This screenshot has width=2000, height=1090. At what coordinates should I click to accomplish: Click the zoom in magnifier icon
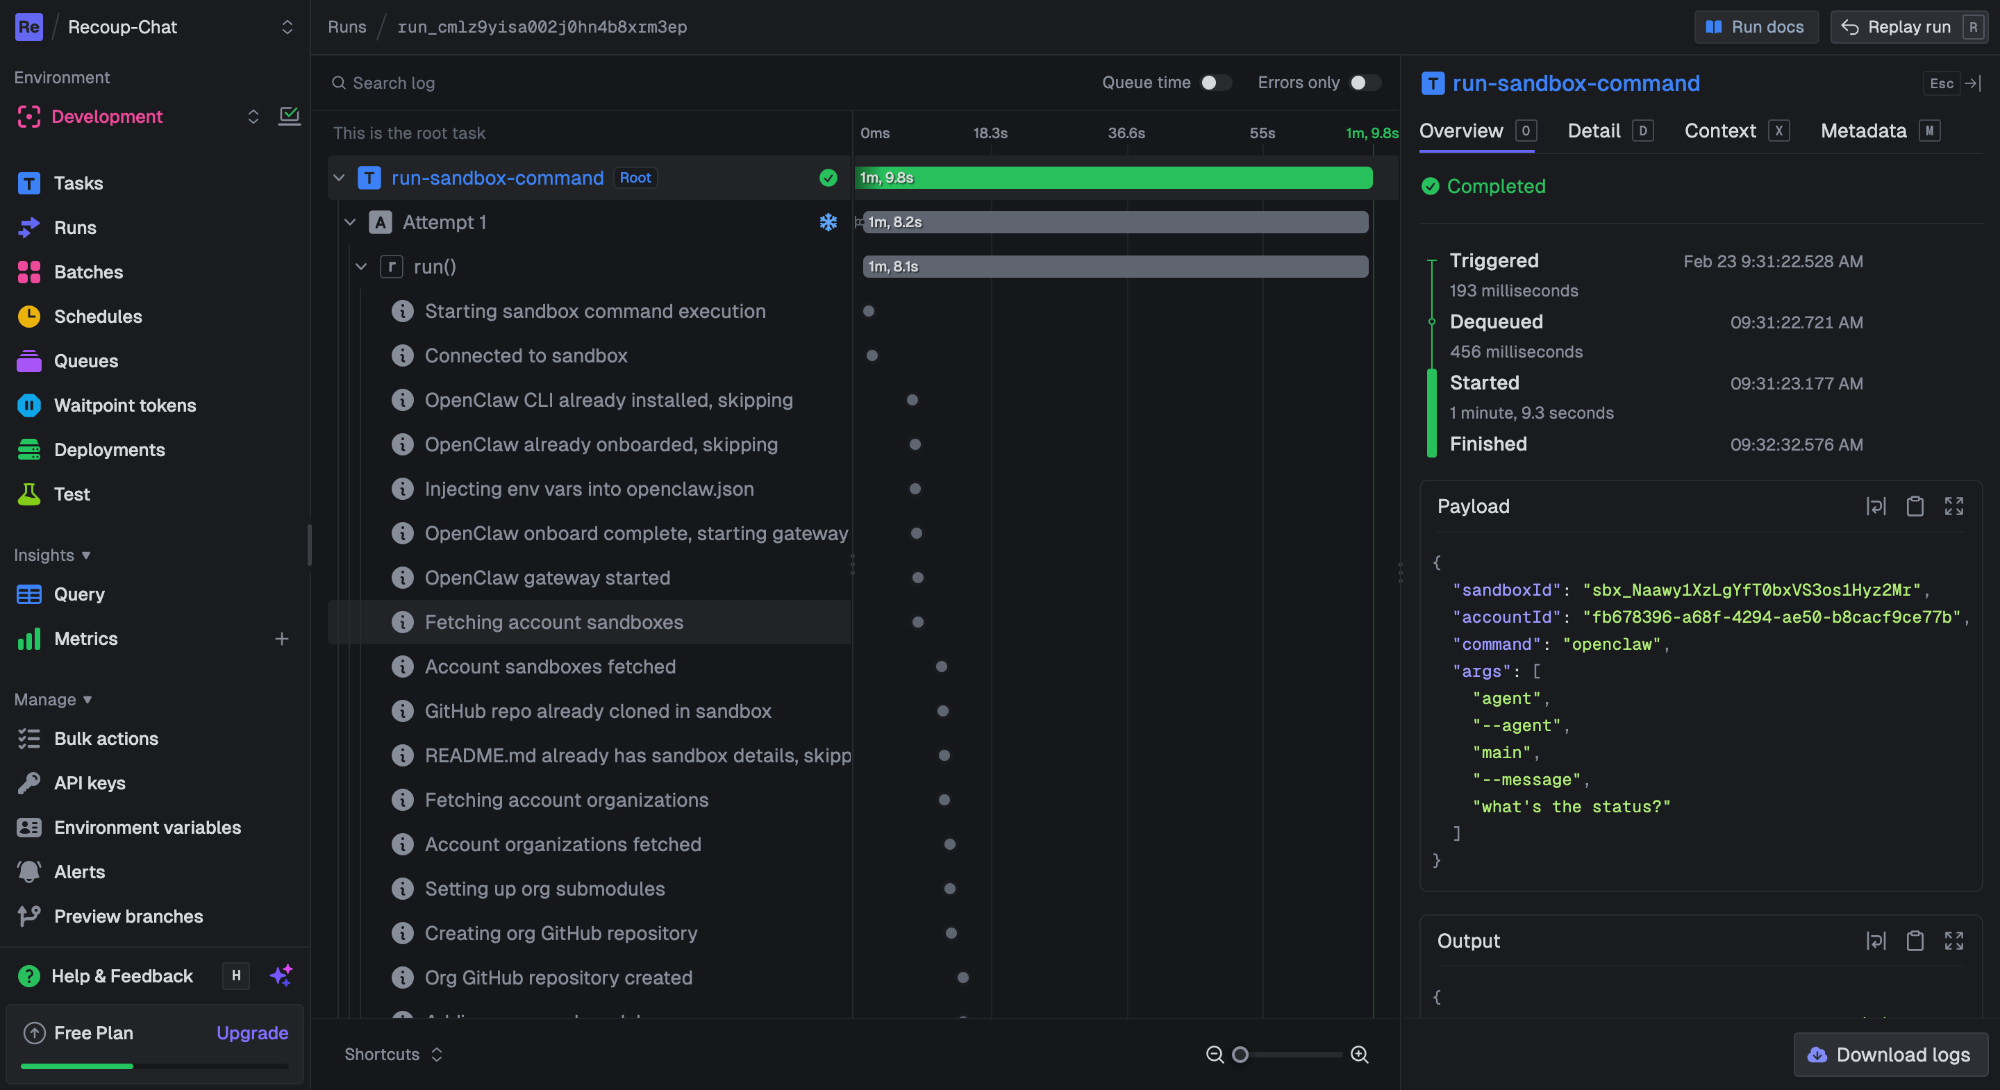click(x=1359, y=1054)
